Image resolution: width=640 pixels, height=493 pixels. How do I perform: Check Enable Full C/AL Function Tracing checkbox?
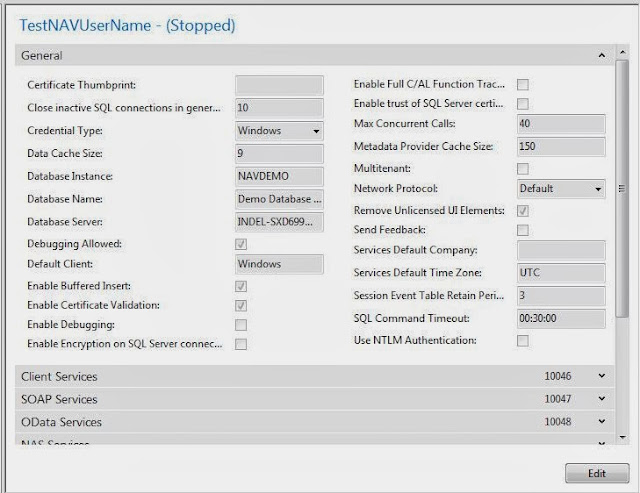(523, 84)
